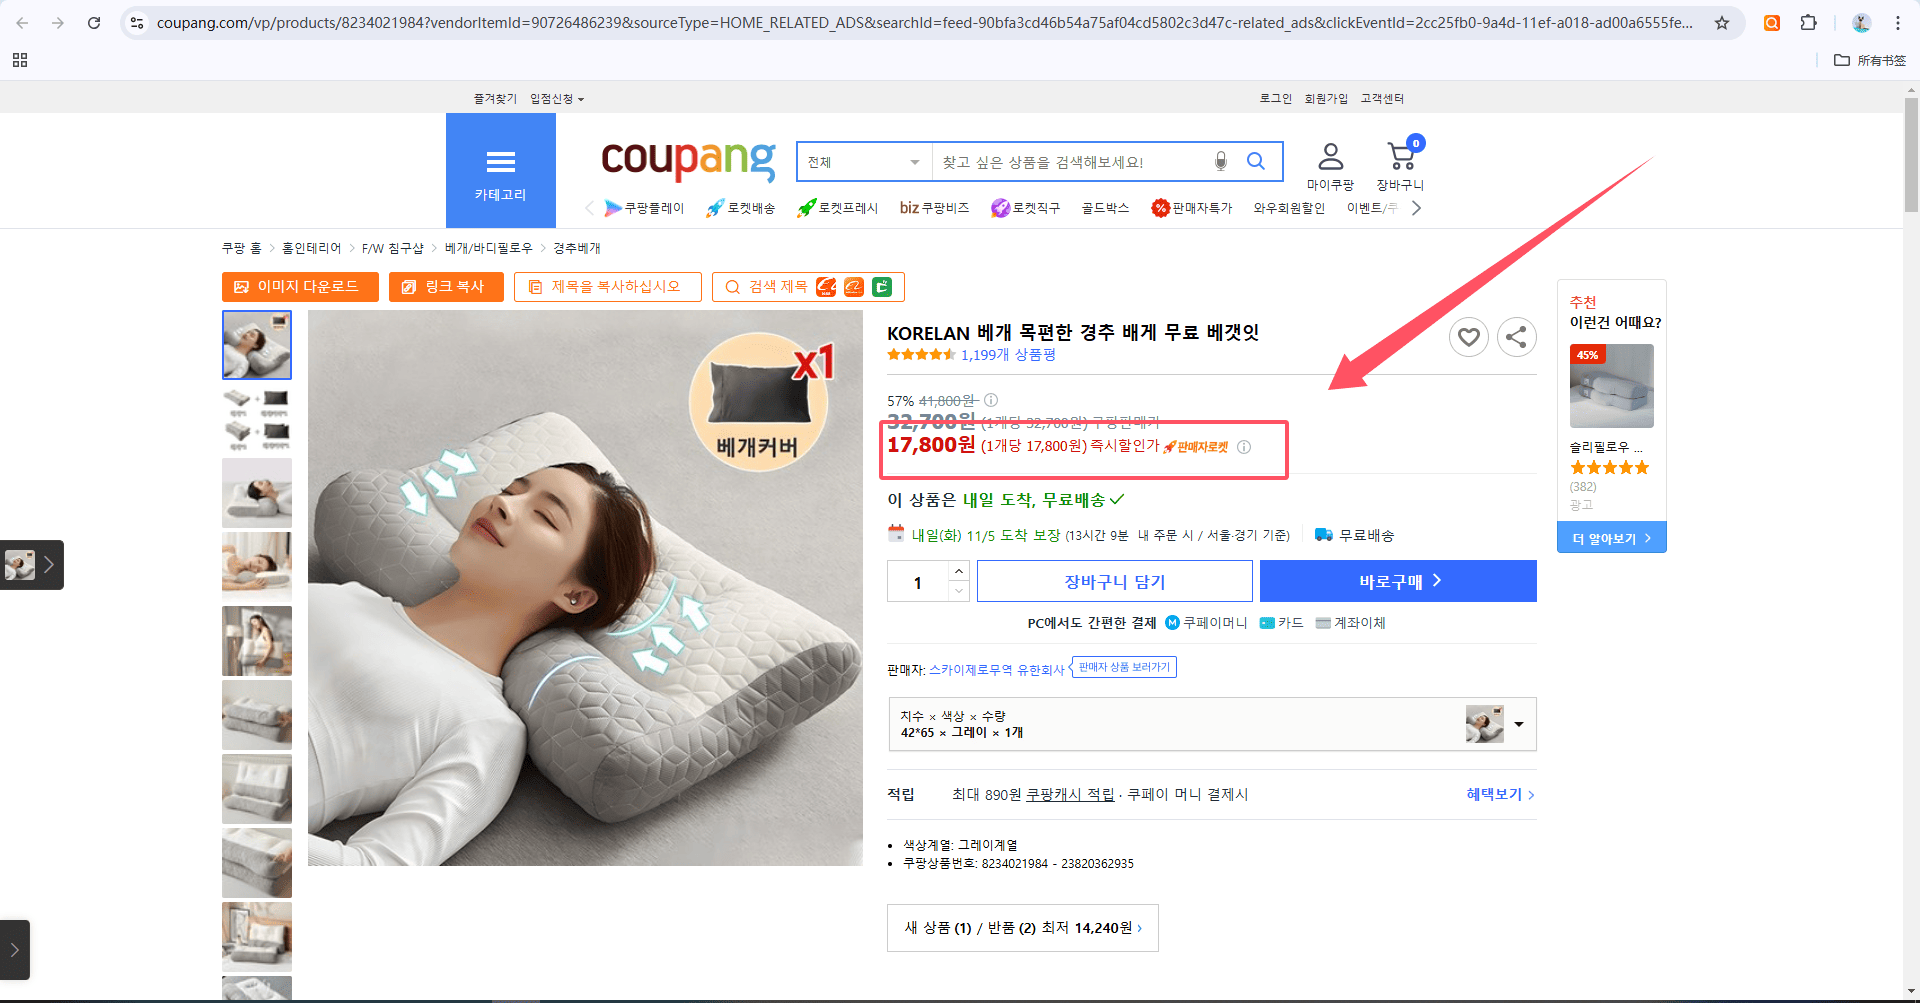Bookmark this page with the star icon

(1722, 23)
